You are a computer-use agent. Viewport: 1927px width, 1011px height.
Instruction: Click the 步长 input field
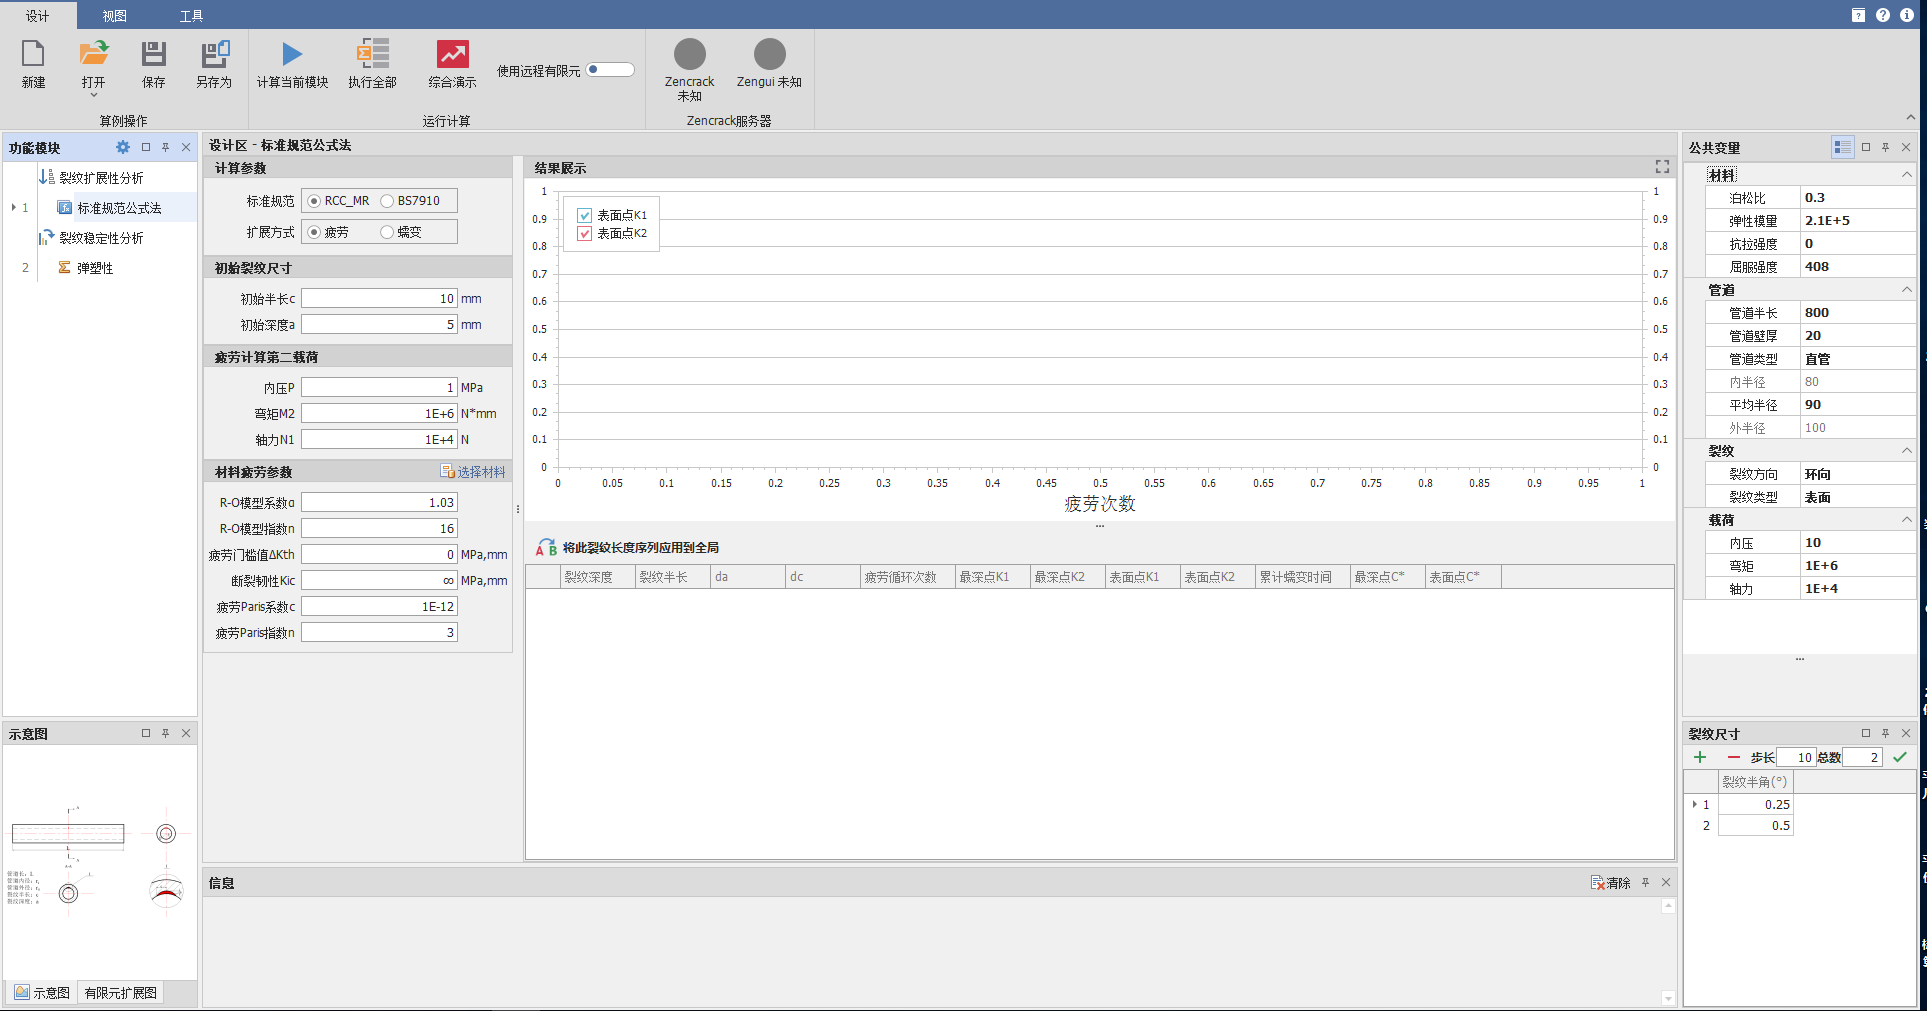(x=1797, y=757)
